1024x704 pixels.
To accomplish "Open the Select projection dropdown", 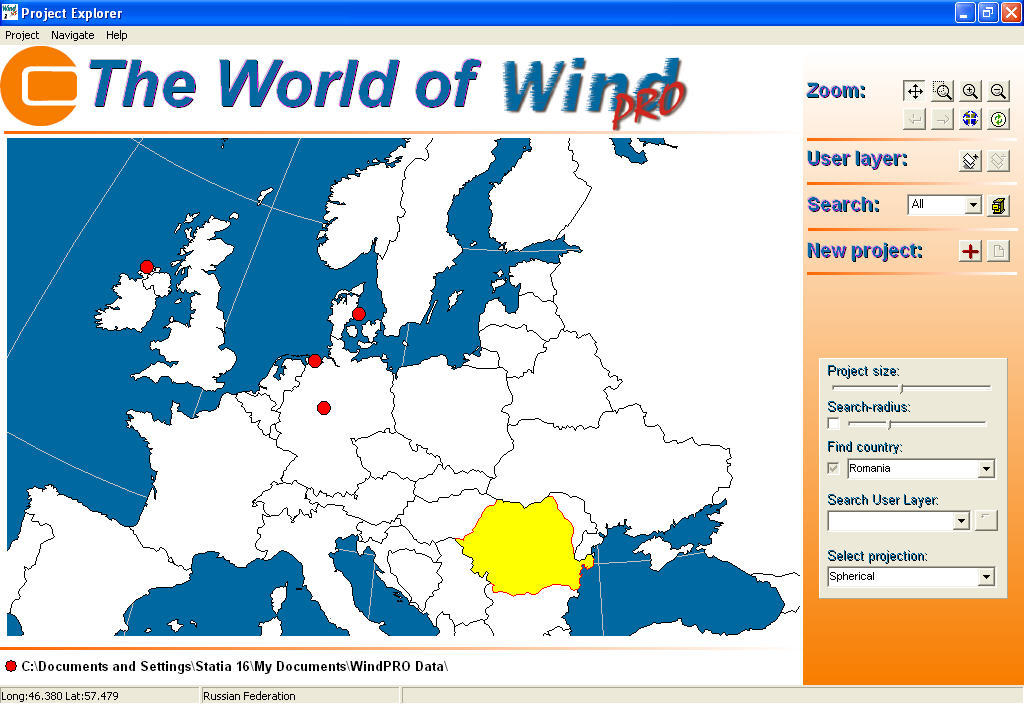I will (986, 577).
